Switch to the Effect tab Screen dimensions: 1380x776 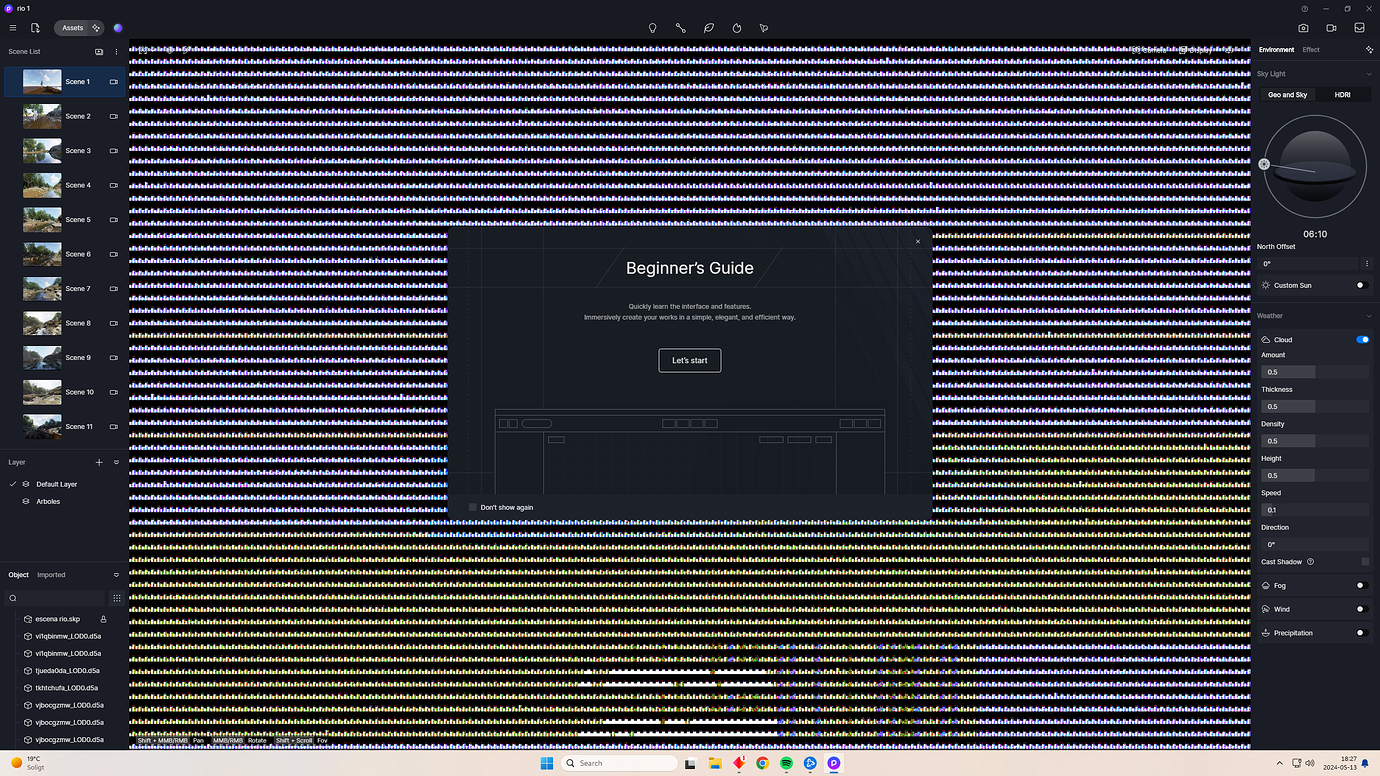pos(1311,49)
